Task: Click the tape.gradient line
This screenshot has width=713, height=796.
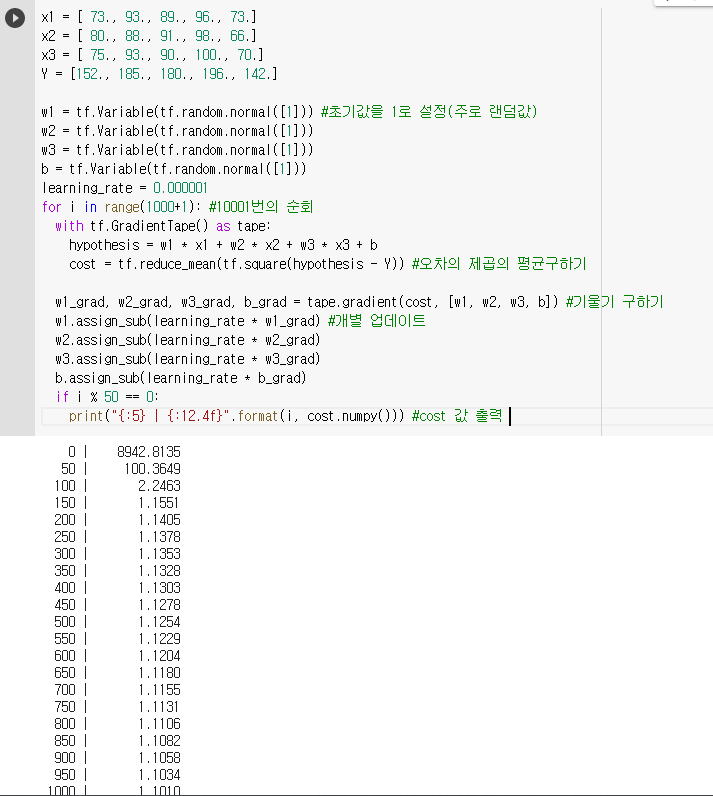Action: point(359,302)
